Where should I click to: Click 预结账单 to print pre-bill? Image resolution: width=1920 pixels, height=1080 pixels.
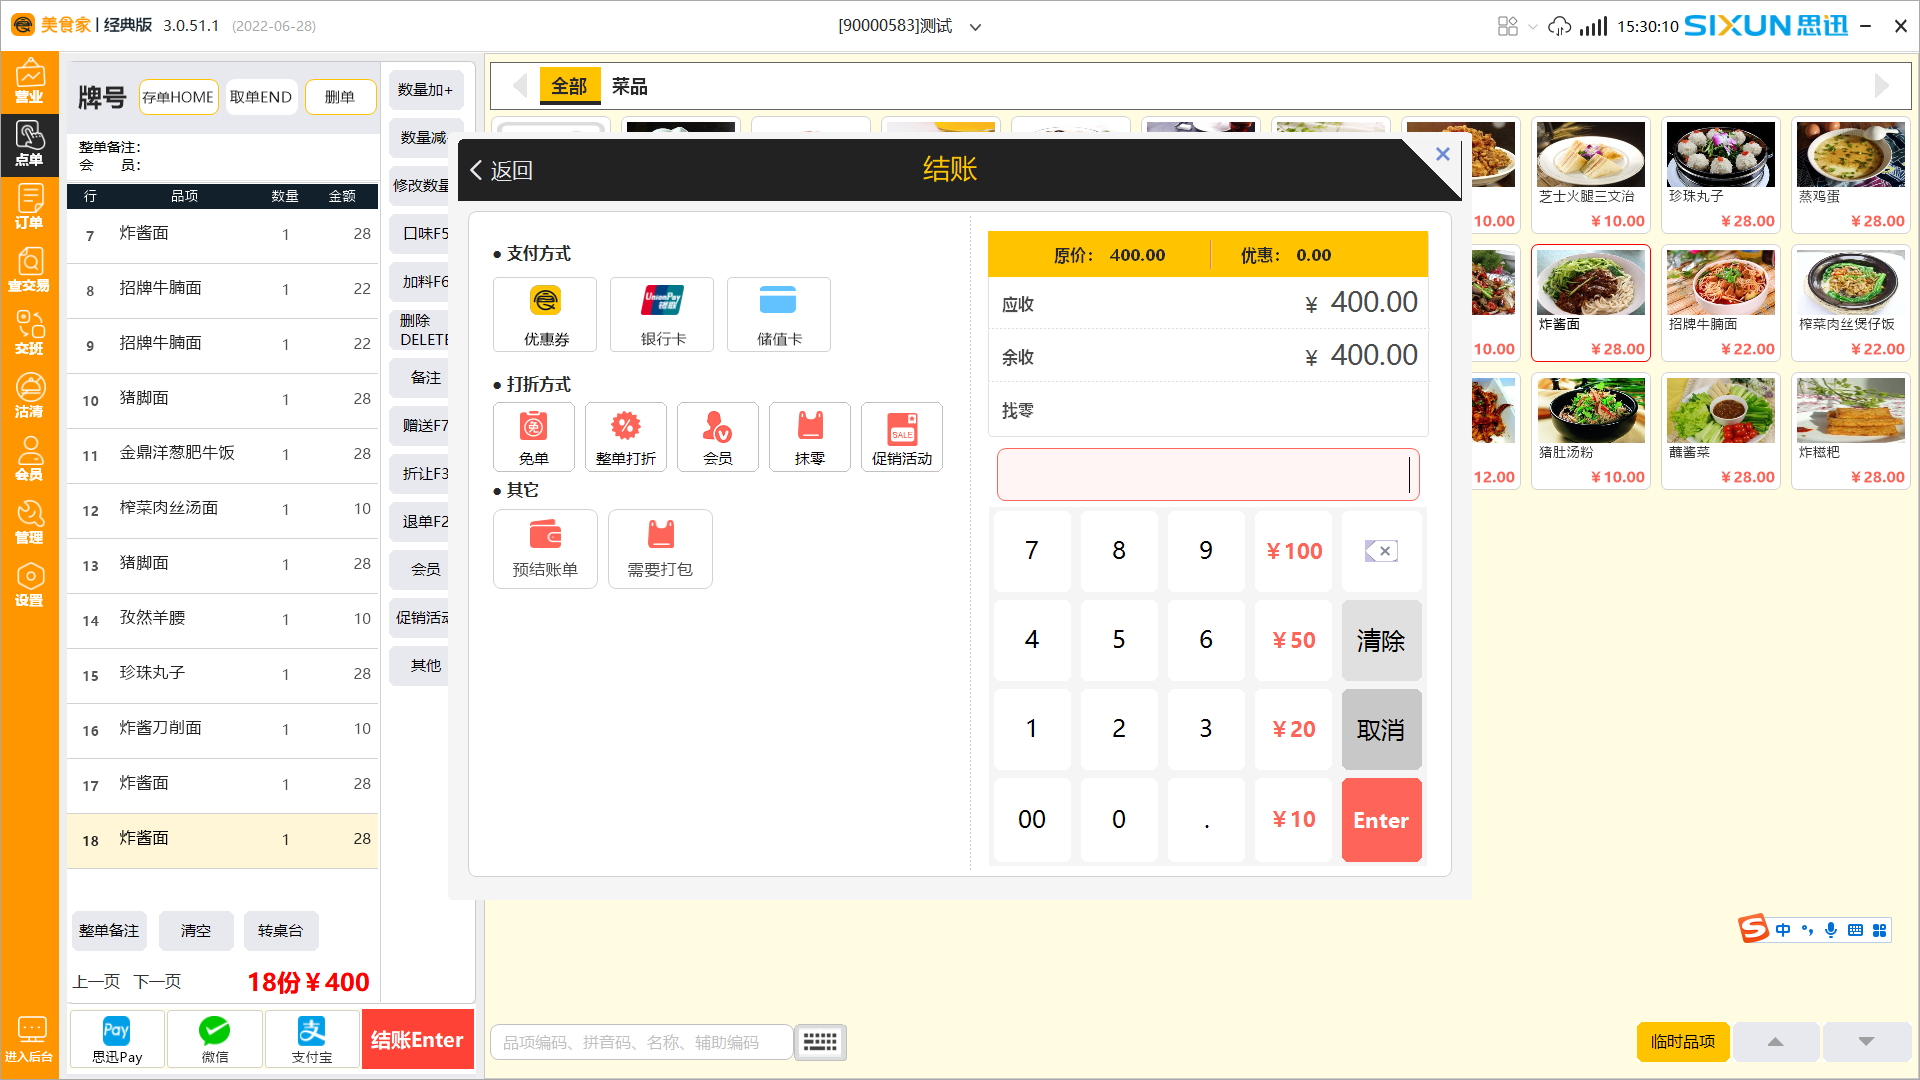[545, 548]
